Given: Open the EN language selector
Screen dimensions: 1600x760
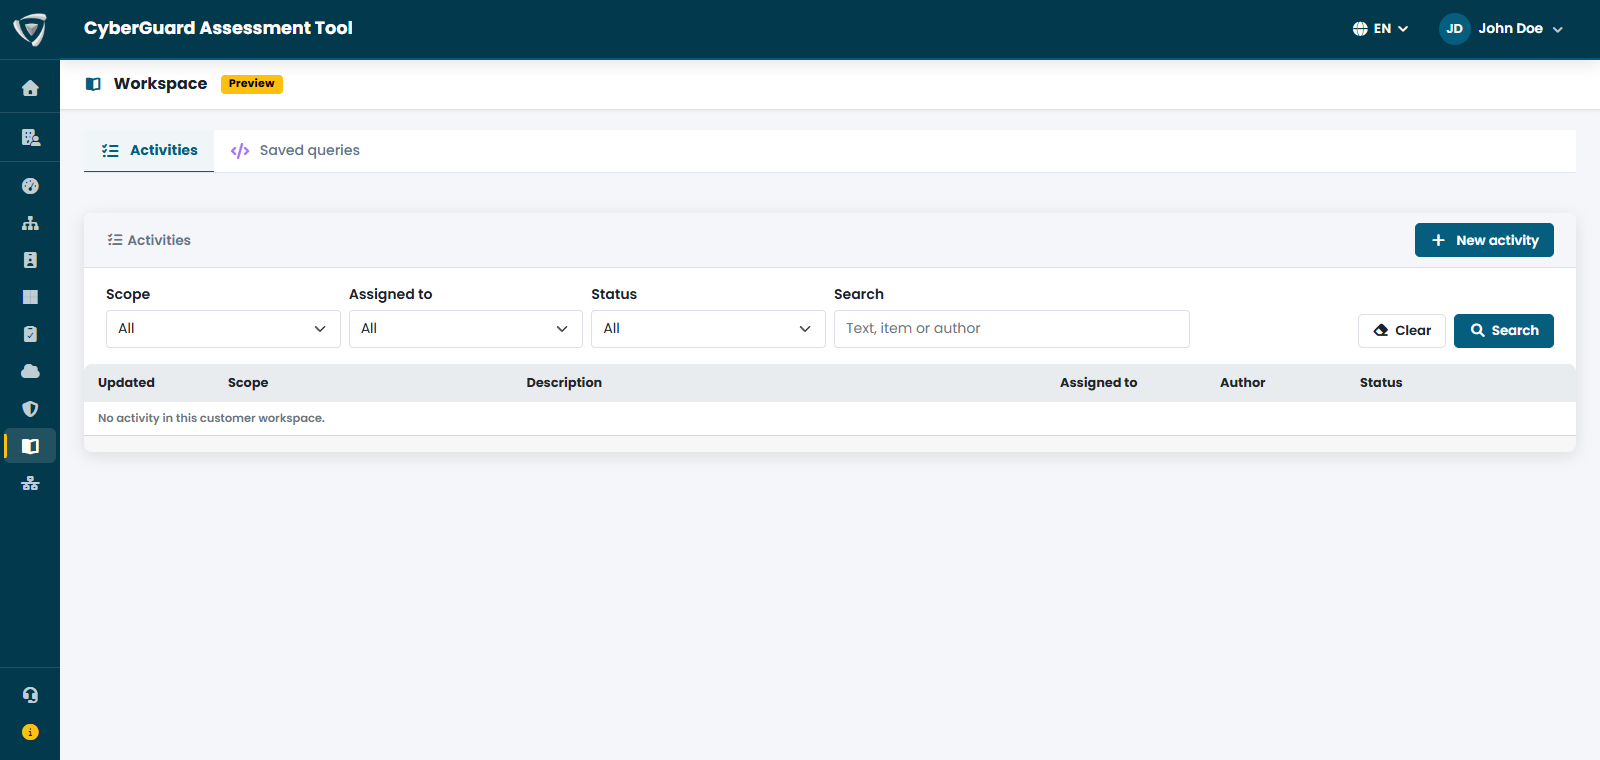Looking at the screenshot, I should (x=1380, y=29).
